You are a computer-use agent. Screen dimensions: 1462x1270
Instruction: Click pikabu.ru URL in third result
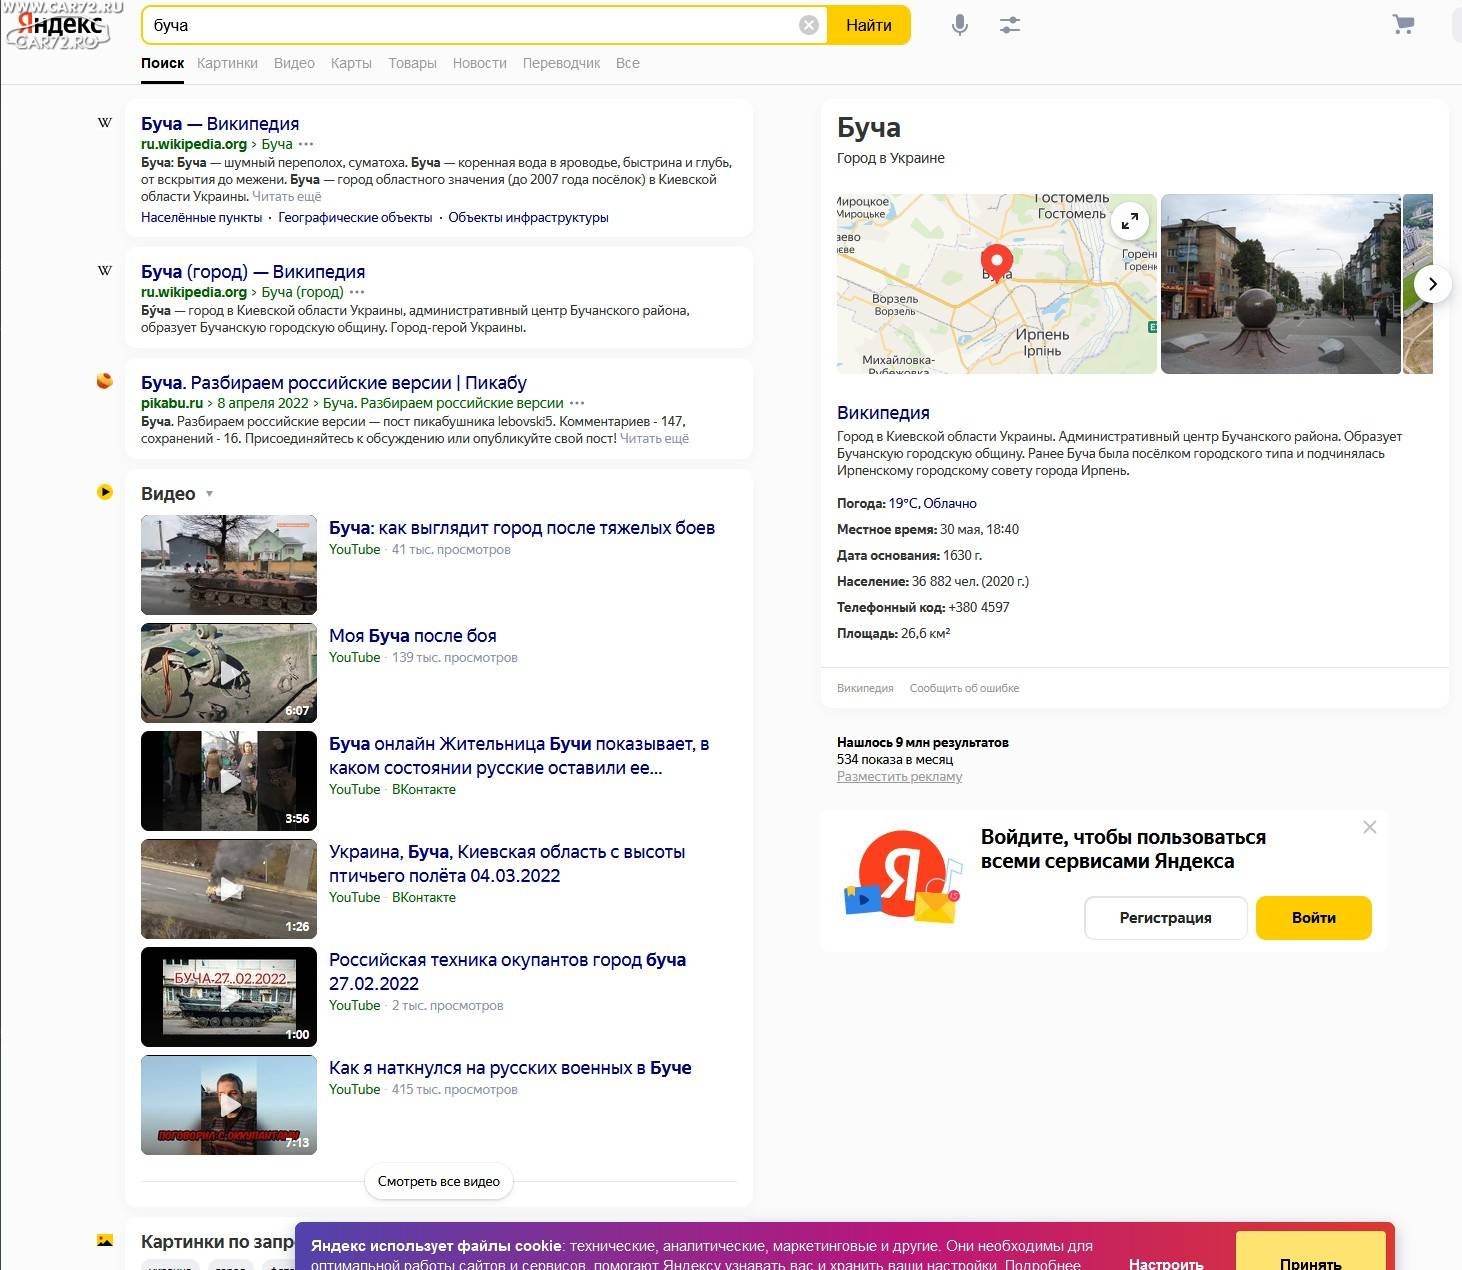coord(172,403)
